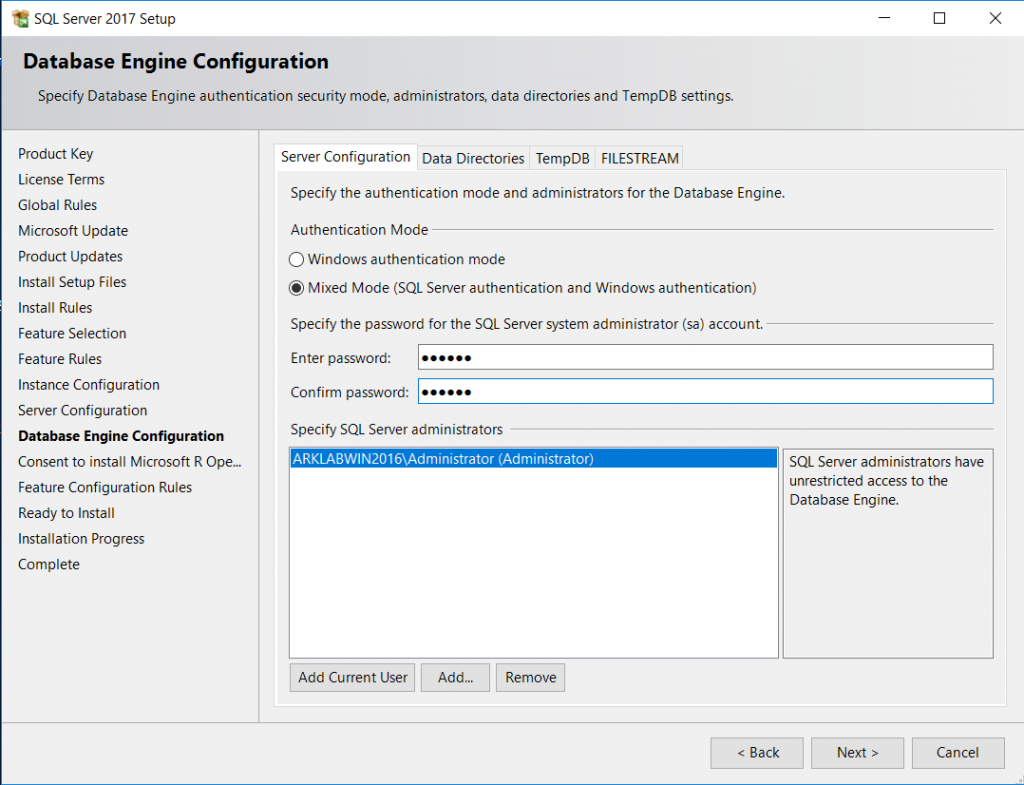The image size is (1024, 785).
Task: Switch to the Server Configuration tab
Action: (345, 157)
